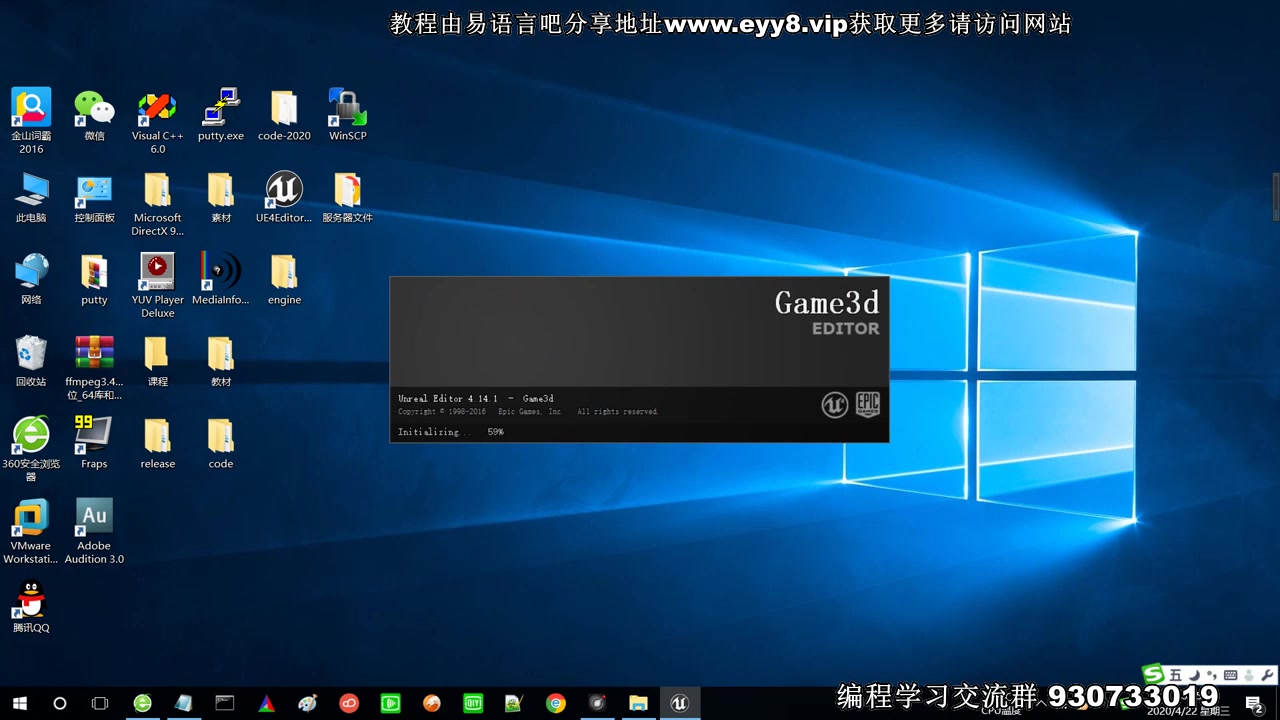The width and height of the screenshot is (1280, 720).
Task: Click the Cortana search circle on taskbar
Action: (x=60, y=703)
